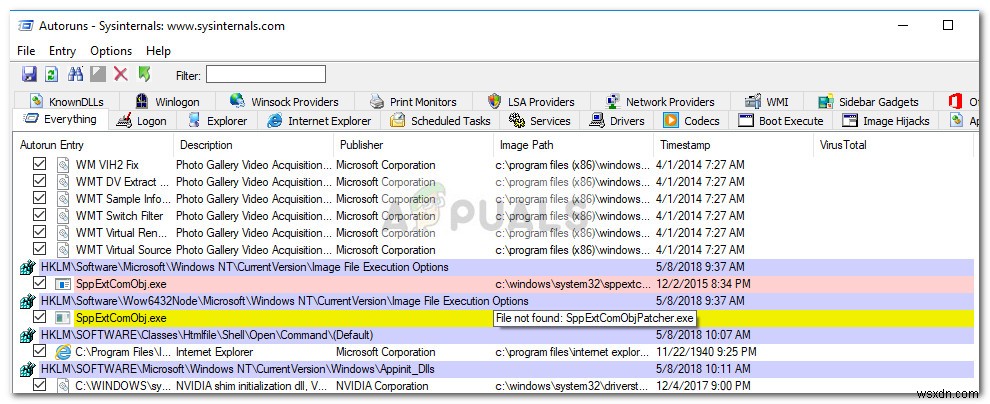This screenshot has width=990, height=404.
Task: Disable the yellow SppExtComObj.exe entry checkbox
Action: tap(40, 318)
